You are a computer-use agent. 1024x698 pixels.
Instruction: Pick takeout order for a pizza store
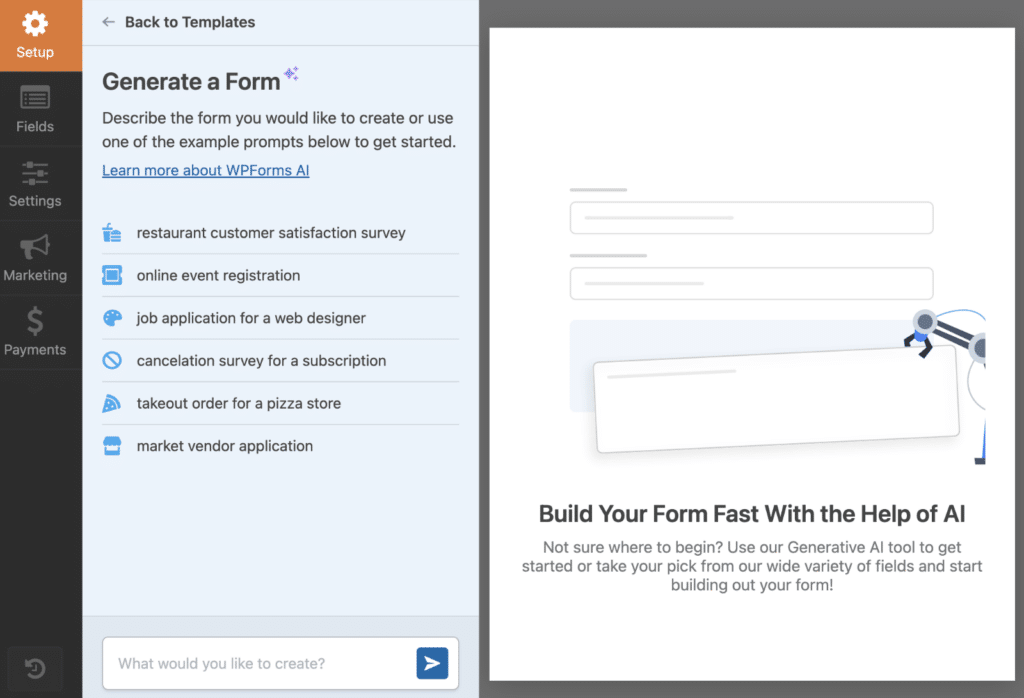(281, 404)
